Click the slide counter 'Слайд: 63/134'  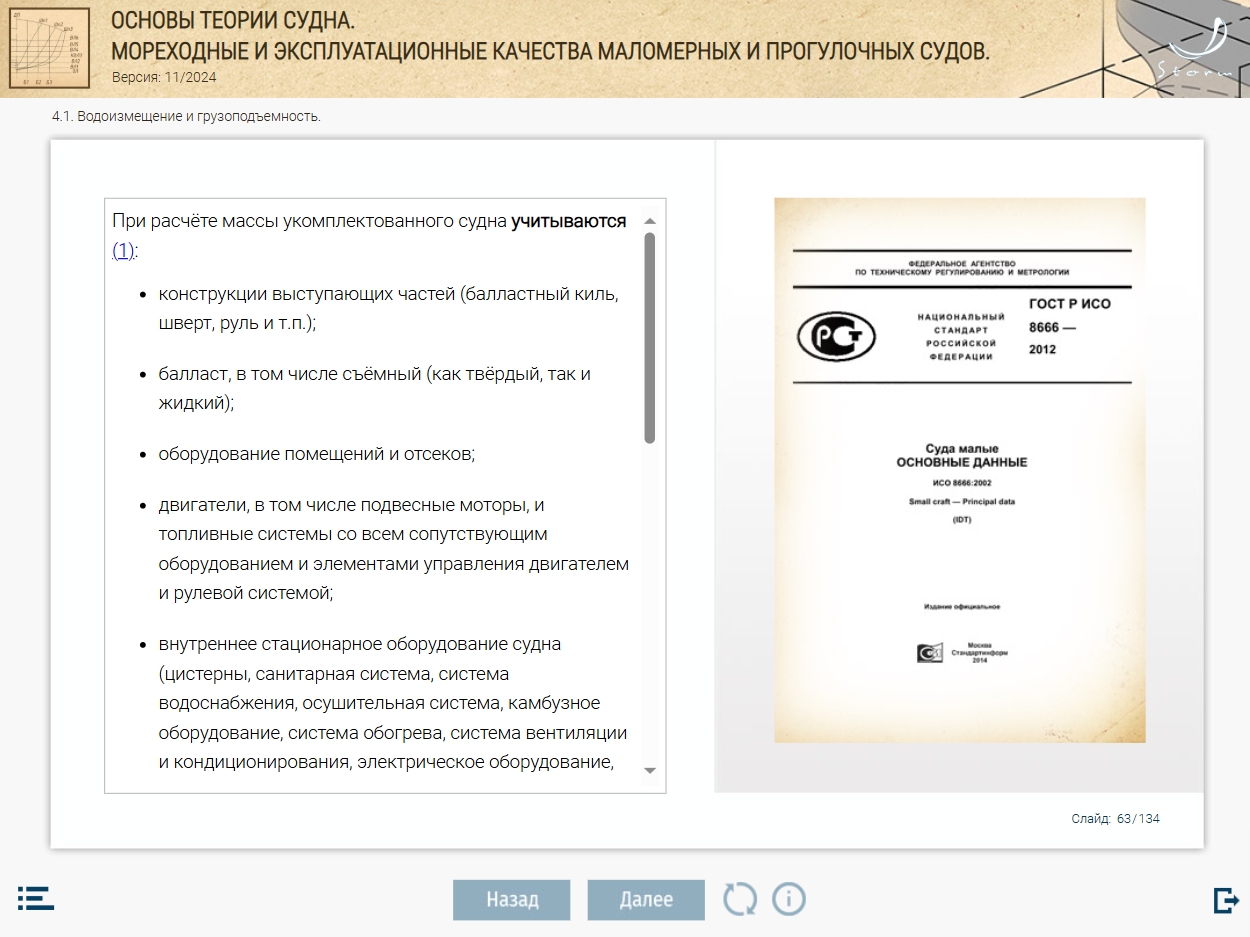[1116, 818]
